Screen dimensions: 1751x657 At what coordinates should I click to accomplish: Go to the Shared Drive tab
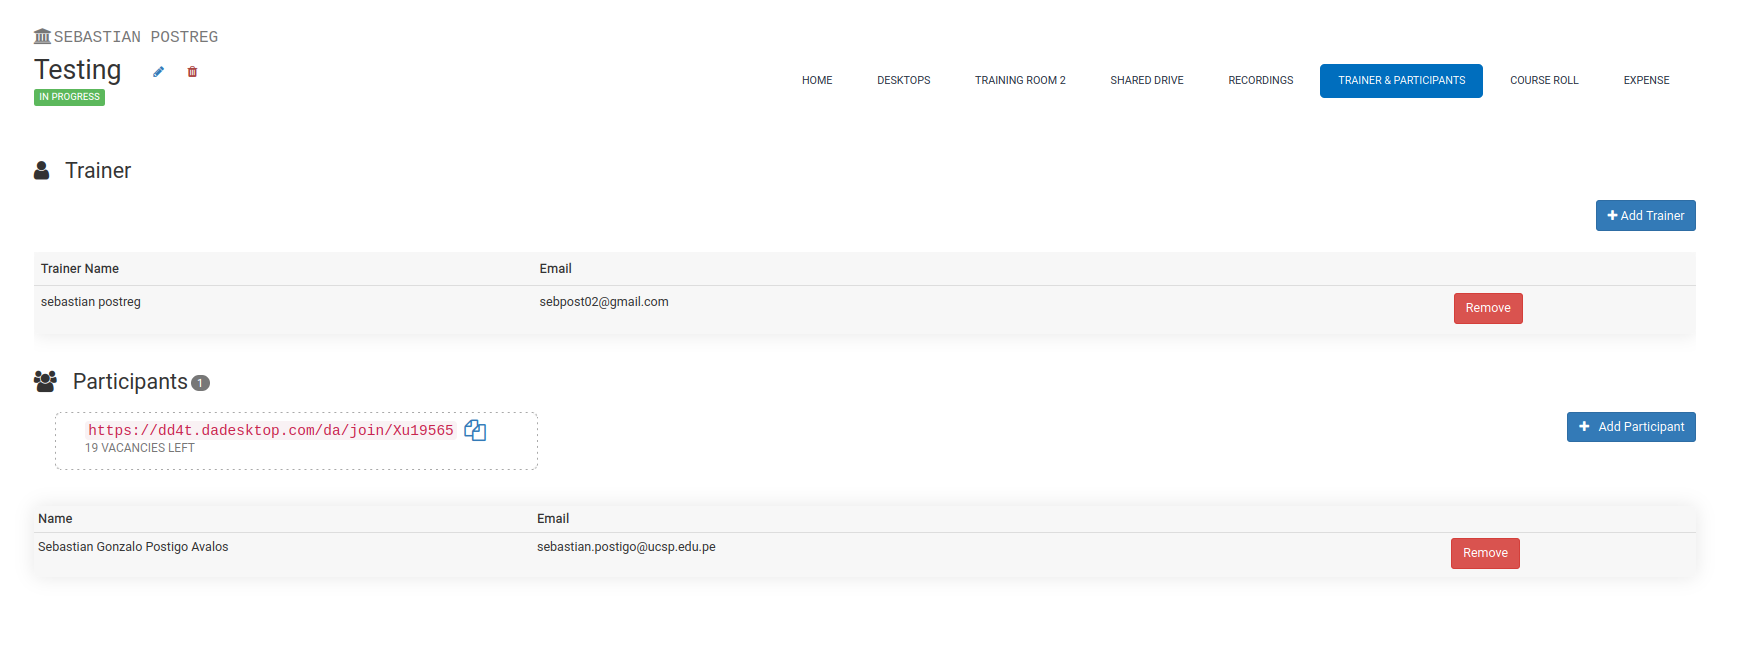click(1146, 81)
